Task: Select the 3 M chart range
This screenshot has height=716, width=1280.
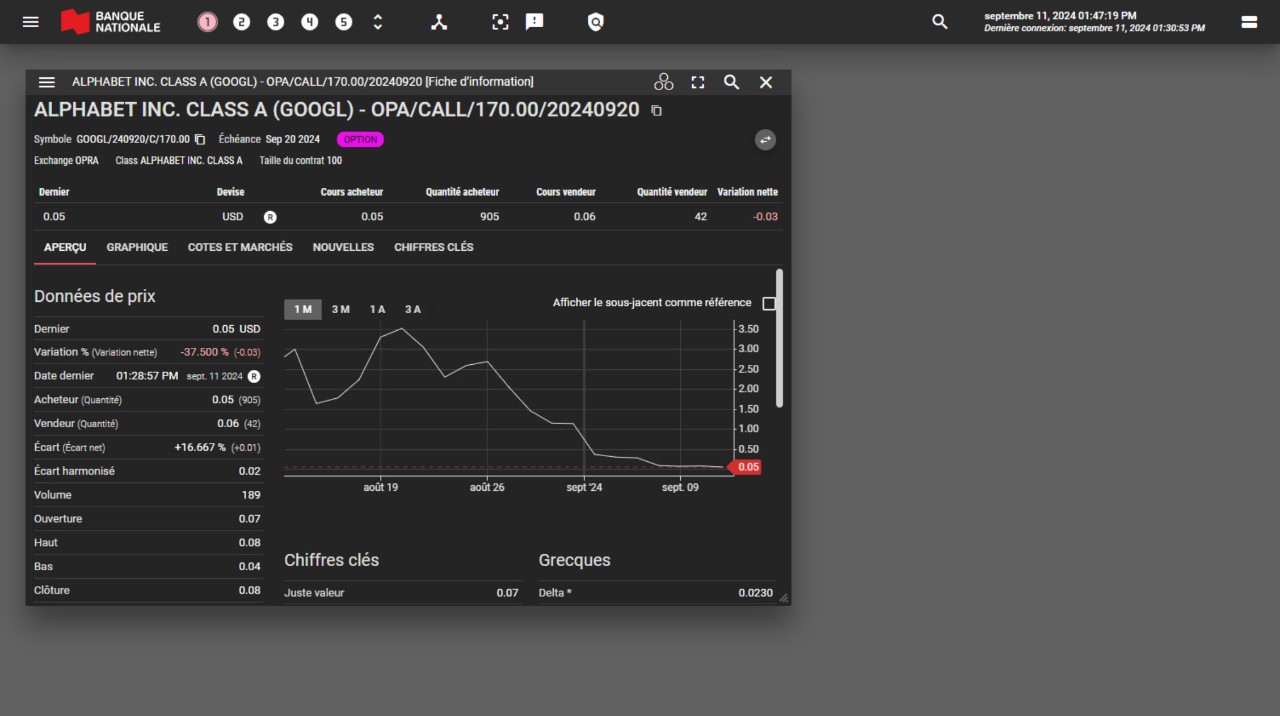Action: click(341, 309)
